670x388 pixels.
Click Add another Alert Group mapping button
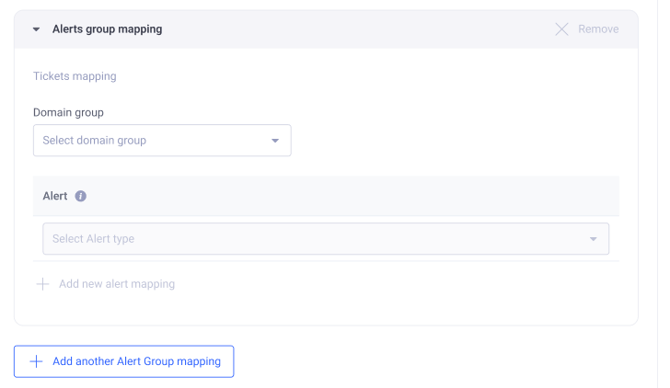(124, 362)
